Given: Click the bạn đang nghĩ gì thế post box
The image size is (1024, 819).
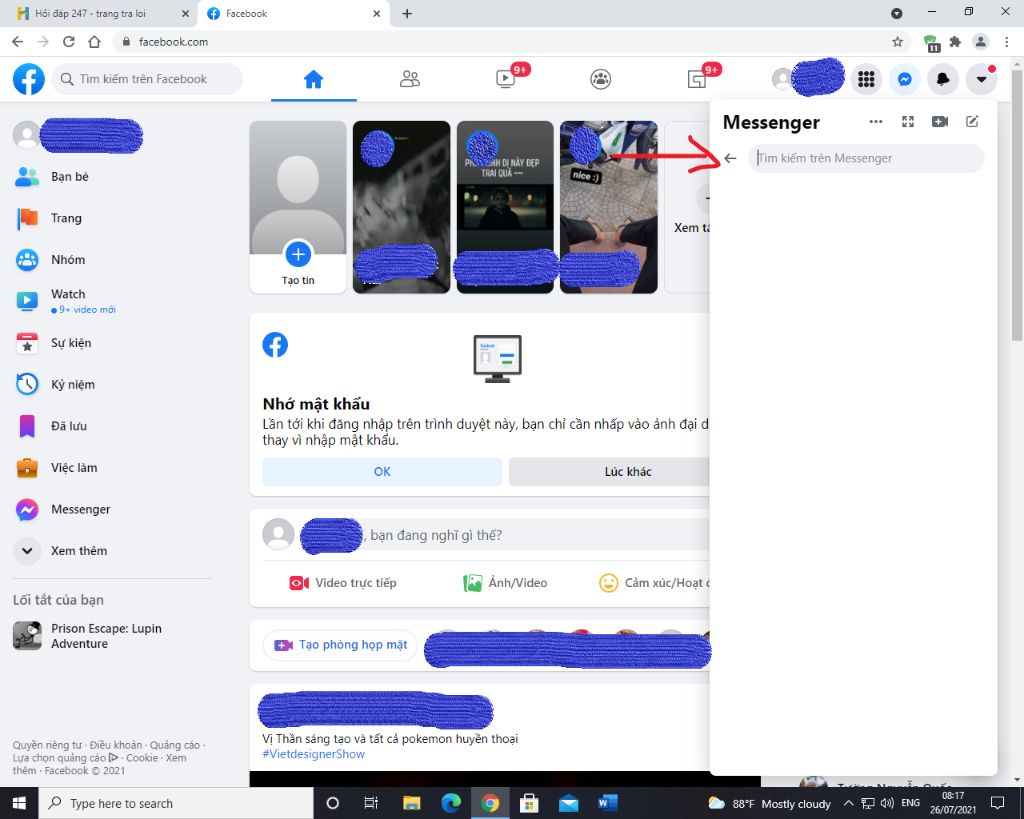Looking at the screenshot, I should [504, 535].
